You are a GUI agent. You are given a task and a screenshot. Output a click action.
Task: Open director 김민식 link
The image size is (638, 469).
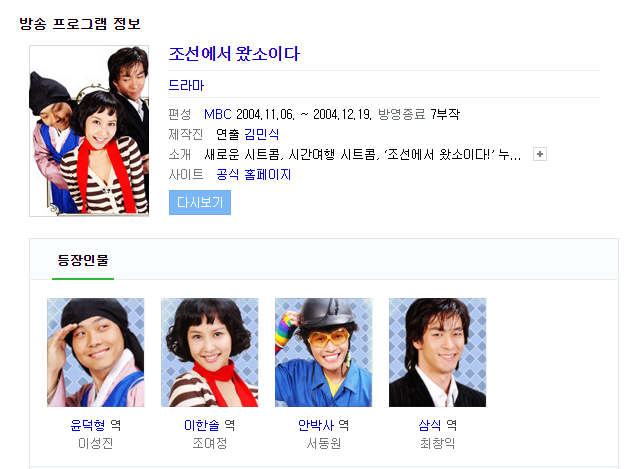[261, 134]
